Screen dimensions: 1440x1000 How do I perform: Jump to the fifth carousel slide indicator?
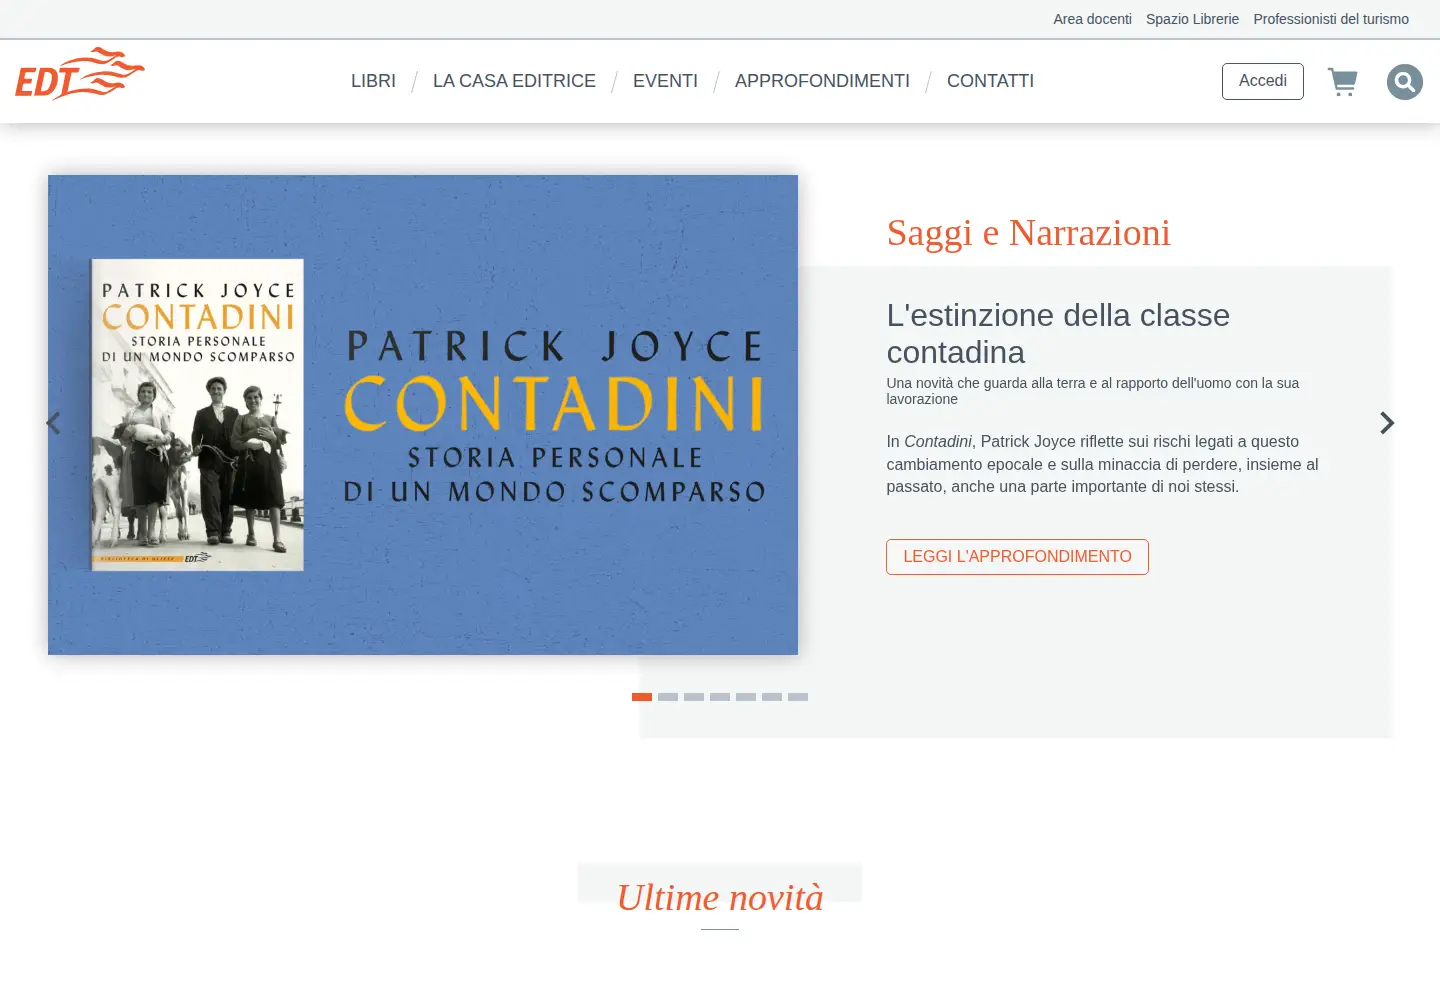(746, 697)
